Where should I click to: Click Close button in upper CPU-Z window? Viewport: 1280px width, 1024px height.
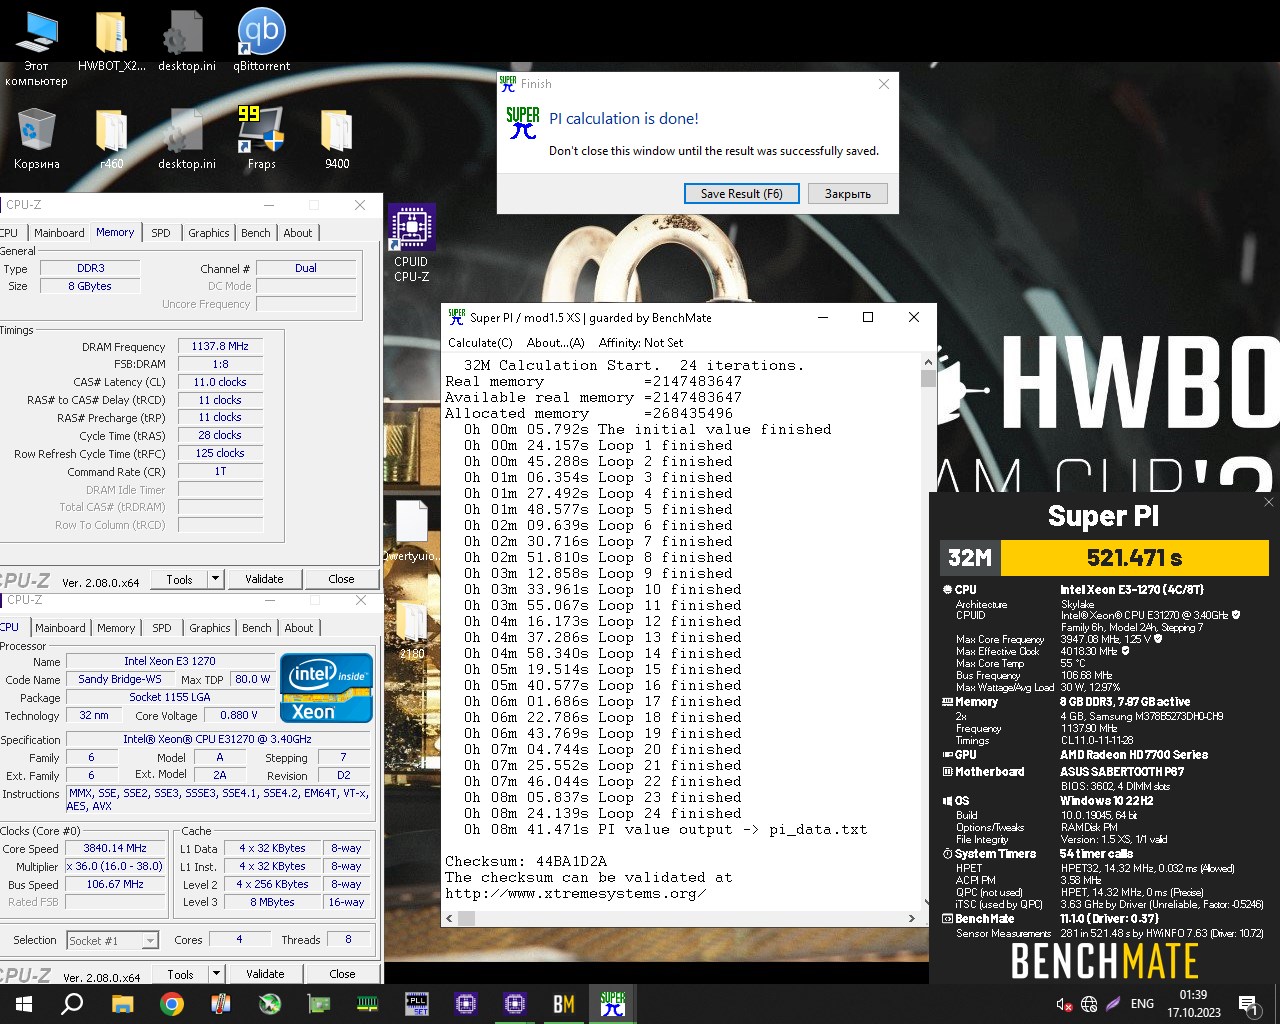[341, 579]
